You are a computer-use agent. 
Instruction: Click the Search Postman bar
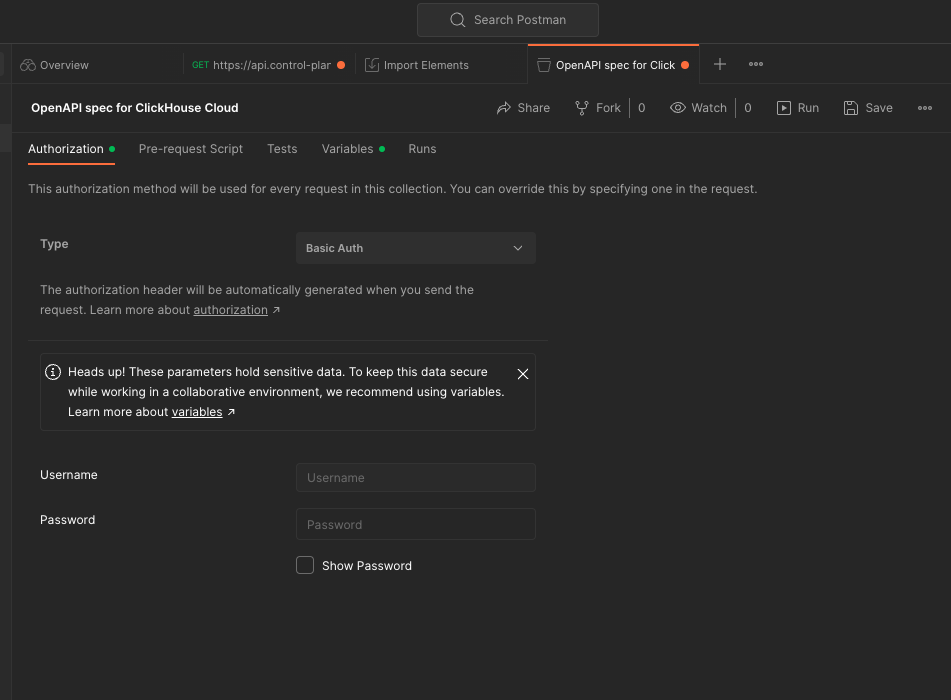coord(508,20)
